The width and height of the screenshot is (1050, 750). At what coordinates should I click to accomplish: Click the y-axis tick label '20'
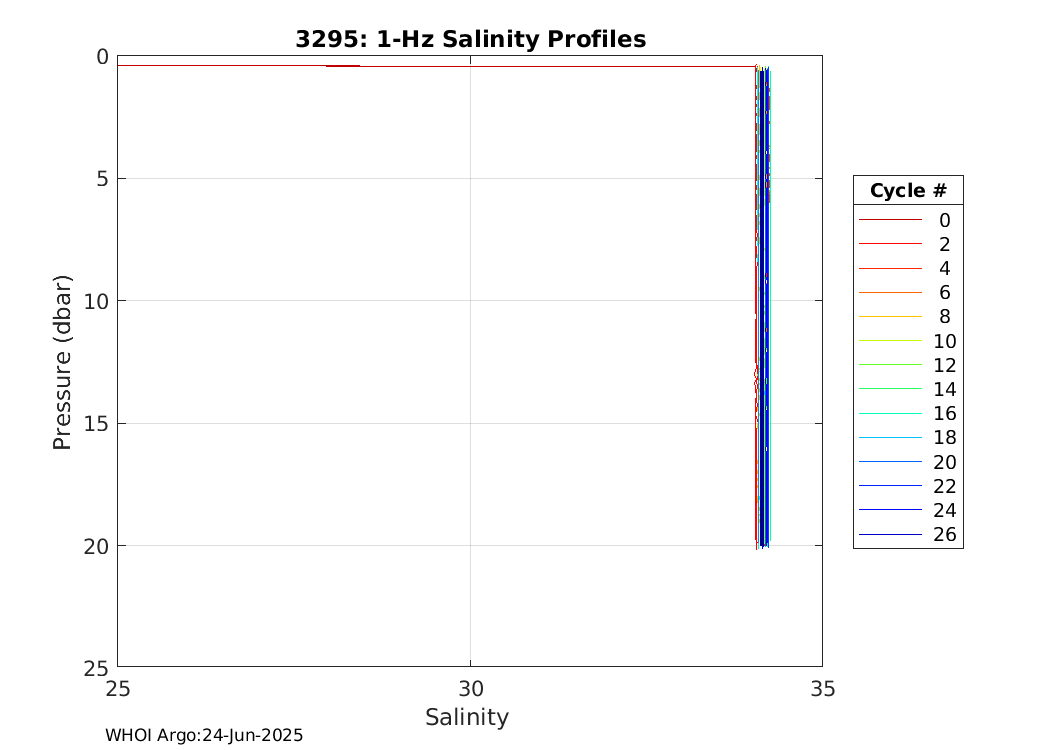click(x=96, y=546)
